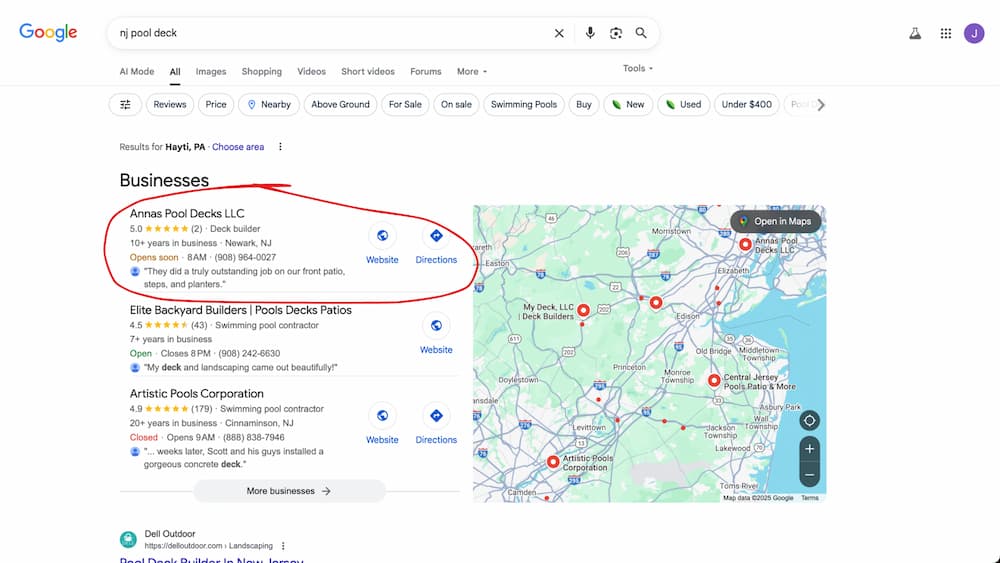Open the Google account avatar J
The height and width of the screenshot is (563, 1000).
point(974,34)
